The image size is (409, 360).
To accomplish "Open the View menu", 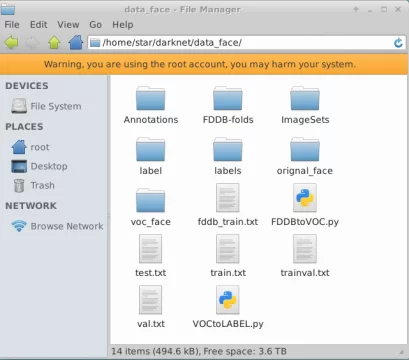I will (x=68, y=25).
